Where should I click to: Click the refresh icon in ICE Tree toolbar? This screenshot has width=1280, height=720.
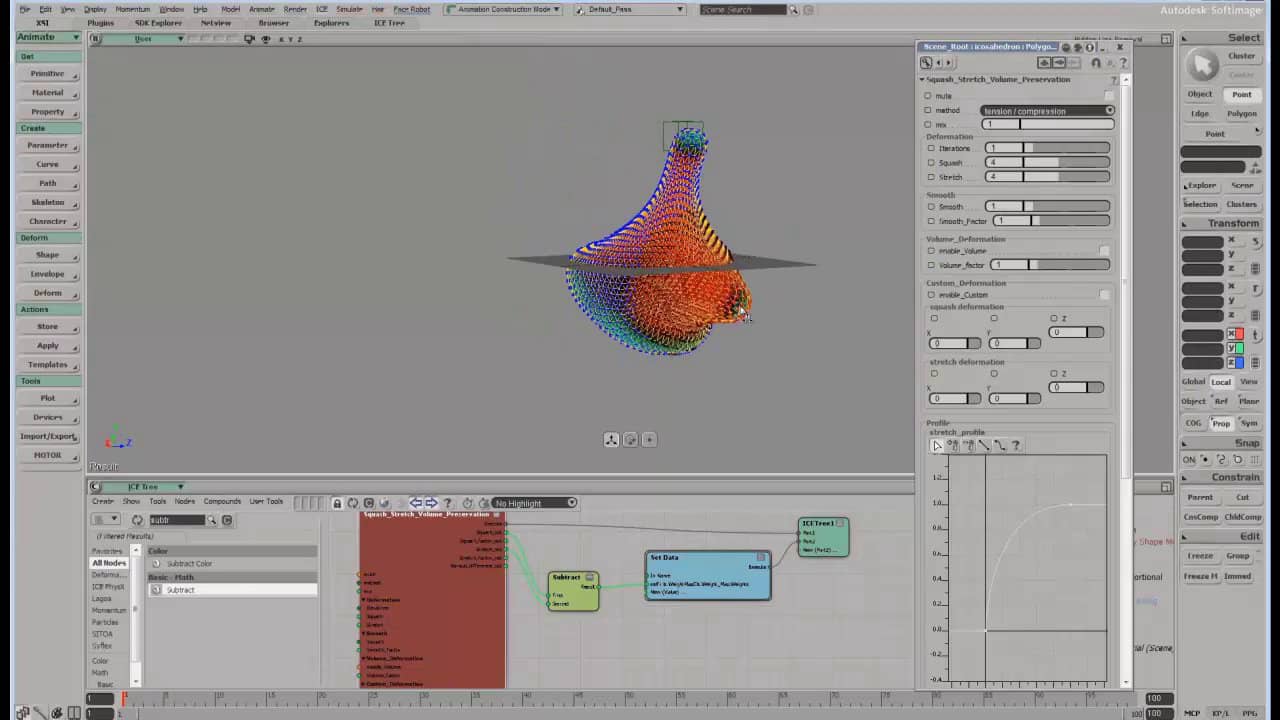click(353, 503)
